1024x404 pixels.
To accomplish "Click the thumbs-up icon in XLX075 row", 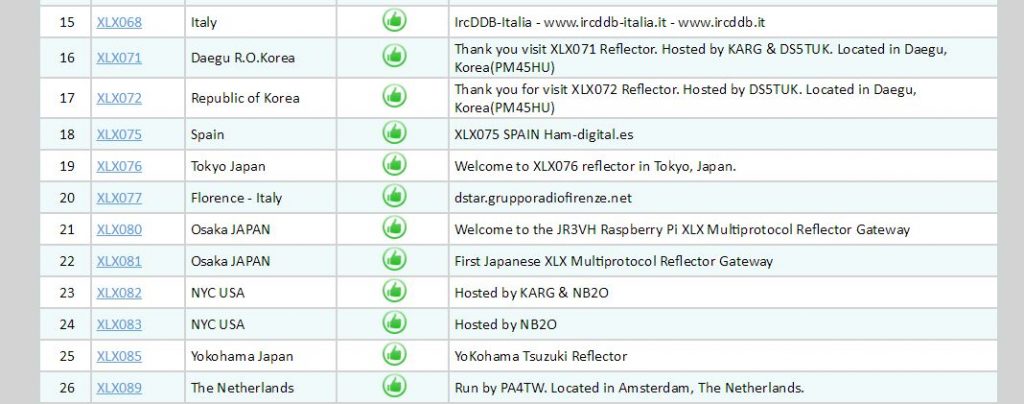I will 394,133.
